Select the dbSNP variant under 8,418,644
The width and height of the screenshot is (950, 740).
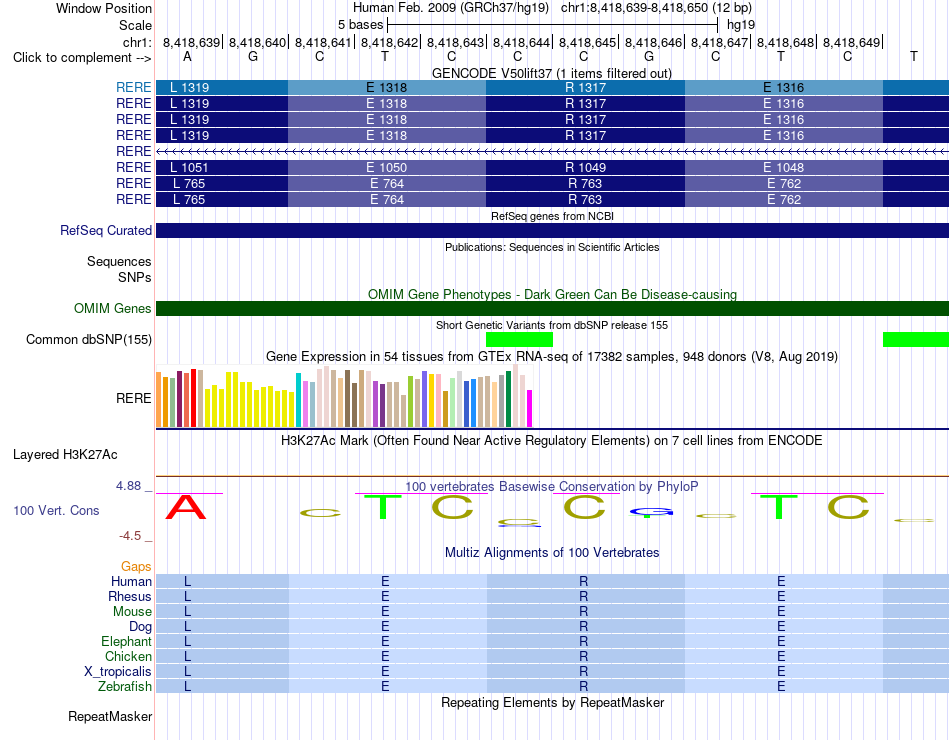[519, 339]
